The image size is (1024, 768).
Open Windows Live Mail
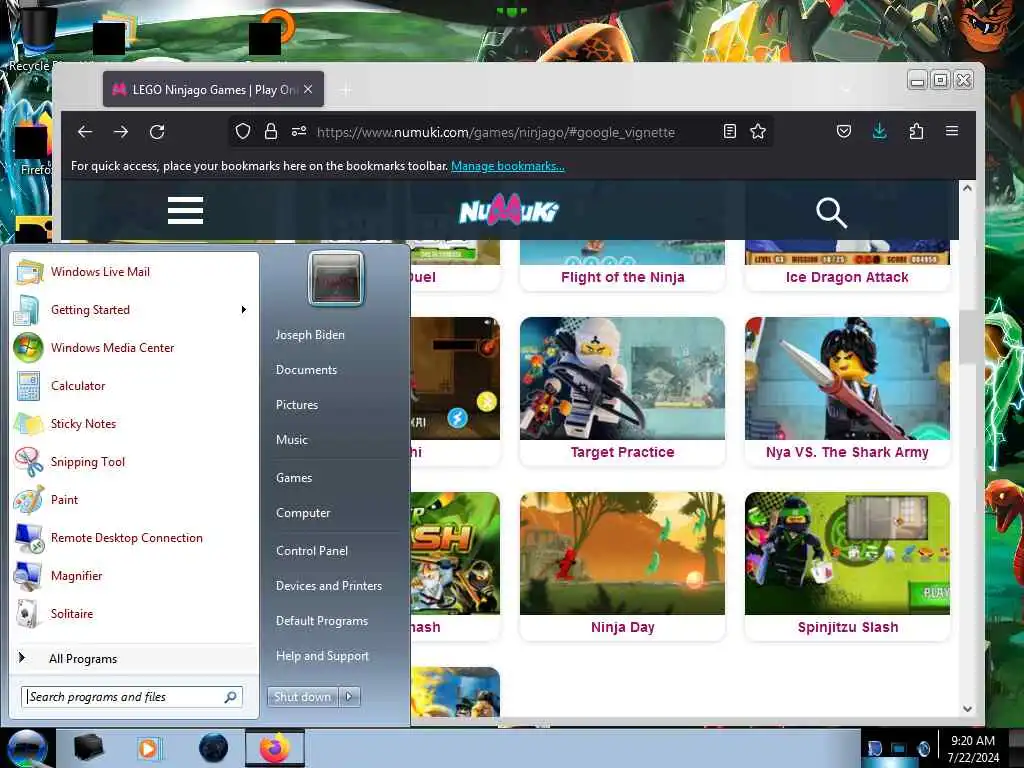tap(134, 272)
